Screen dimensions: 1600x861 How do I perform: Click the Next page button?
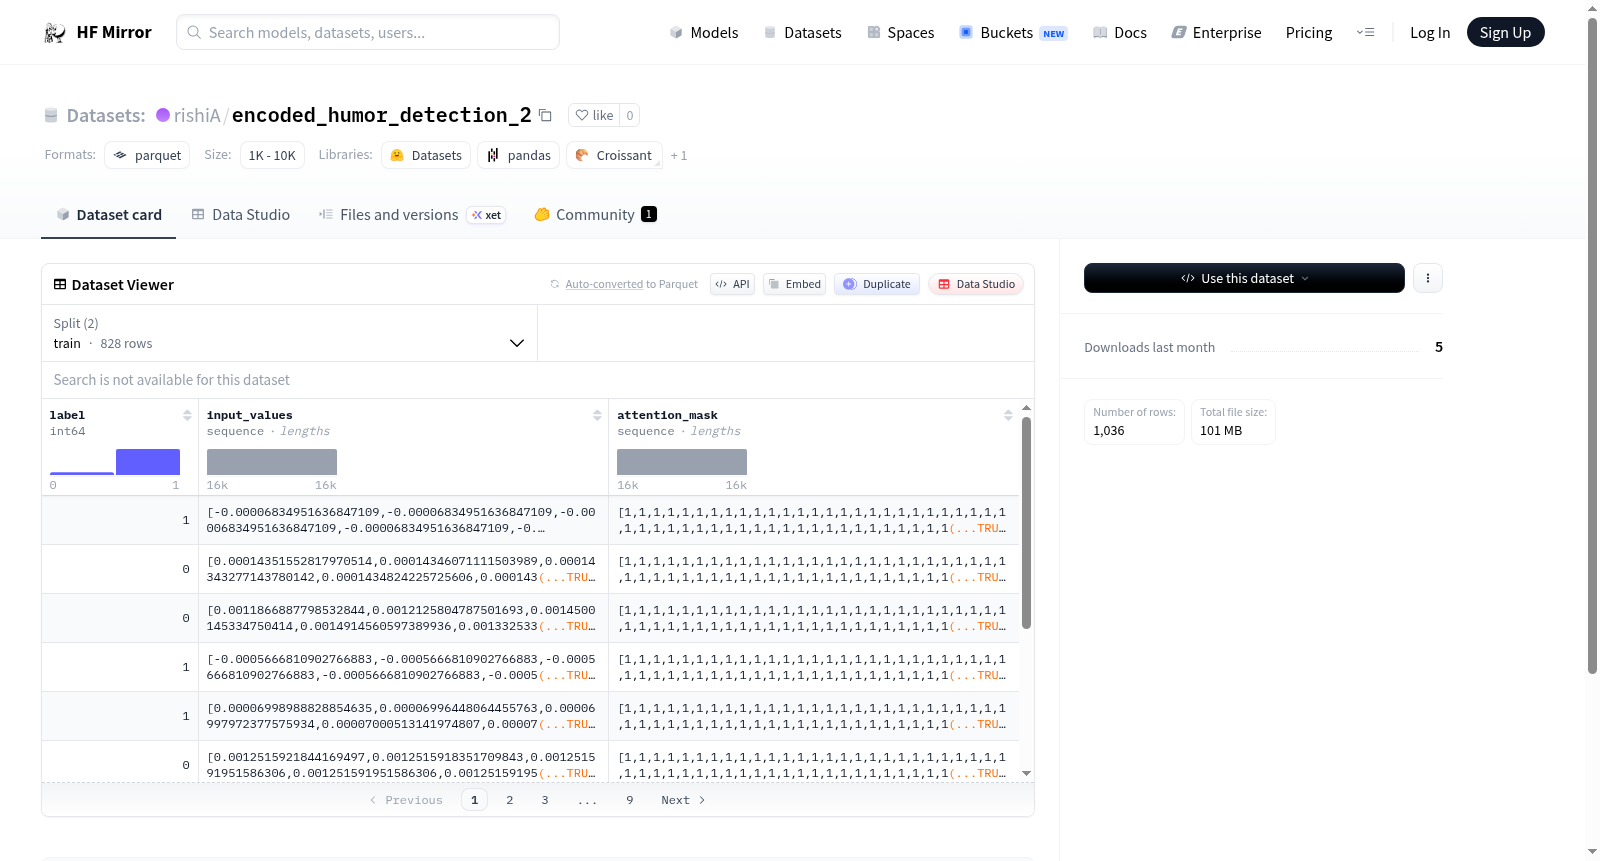[x=683, y=800]
